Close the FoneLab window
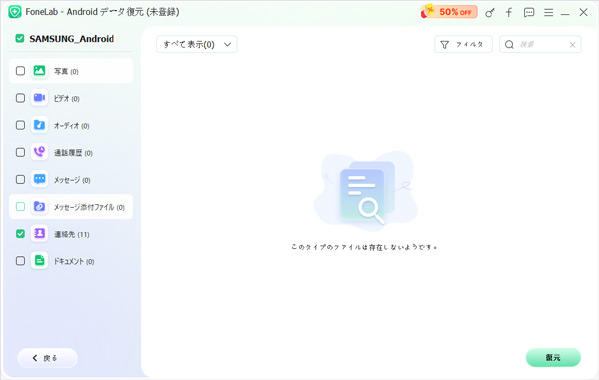 coord(583,12)
